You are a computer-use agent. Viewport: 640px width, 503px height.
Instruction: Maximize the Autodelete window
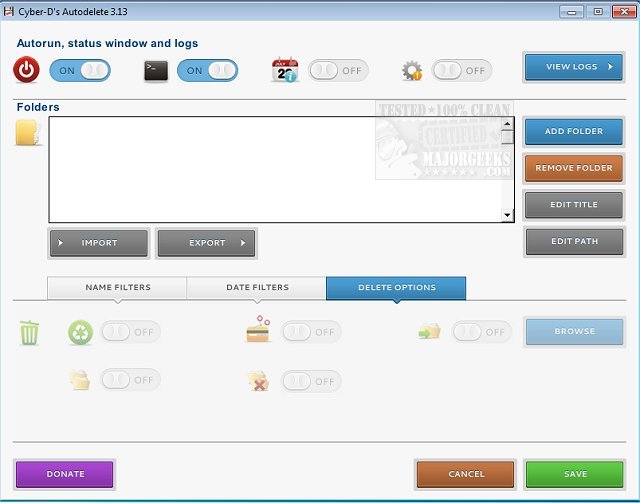tap(598, 11)
